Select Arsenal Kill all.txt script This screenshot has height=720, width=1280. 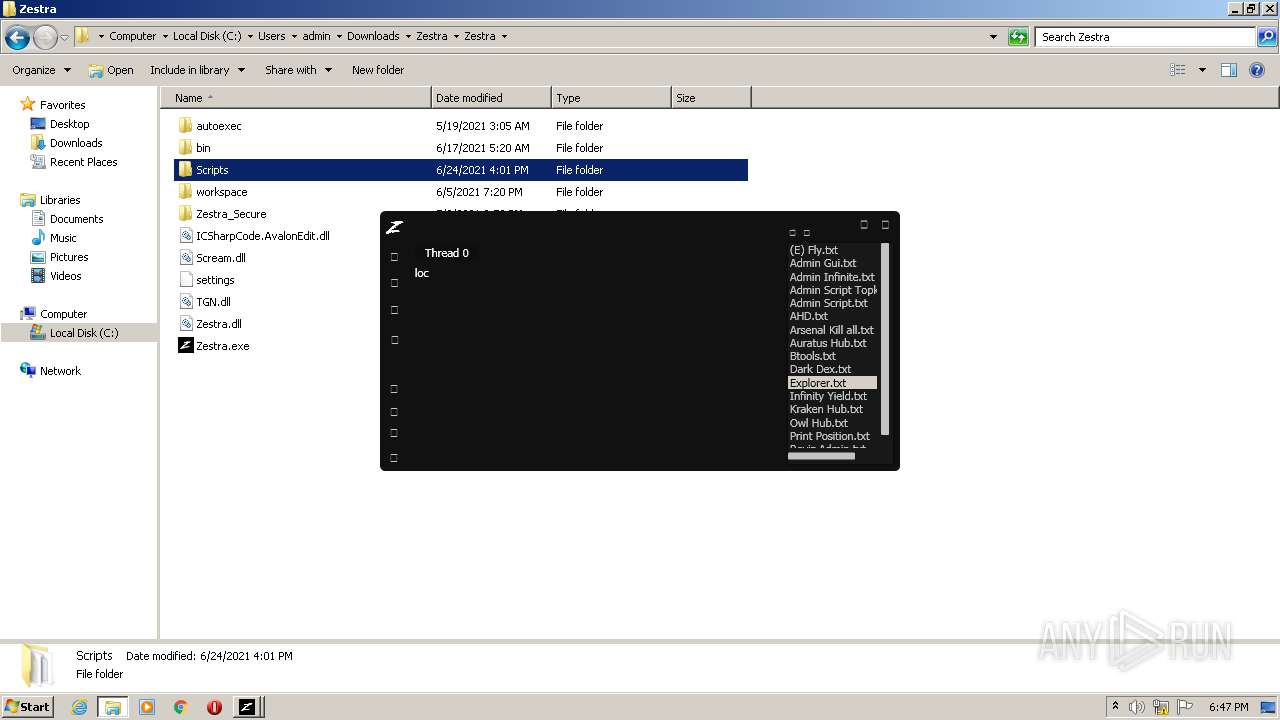(831, 330)
